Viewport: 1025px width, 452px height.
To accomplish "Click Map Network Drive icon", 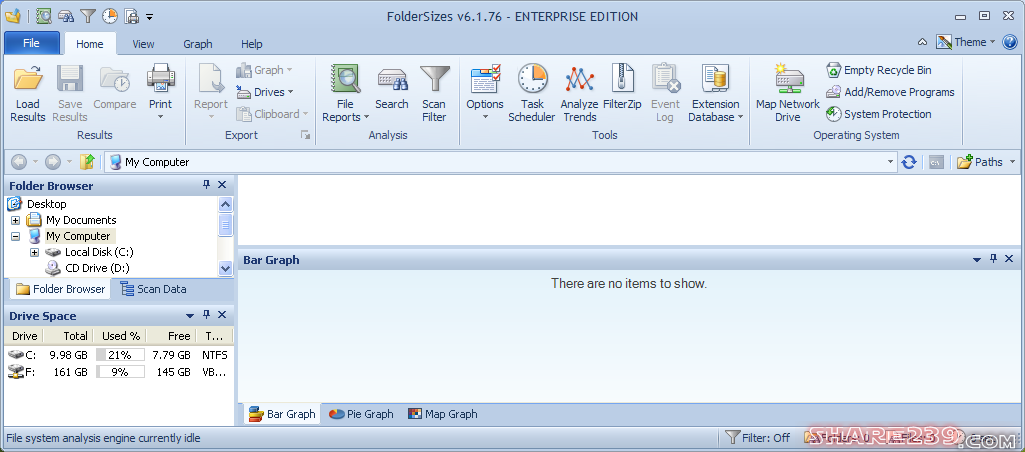I will click(x=788, y=94).
